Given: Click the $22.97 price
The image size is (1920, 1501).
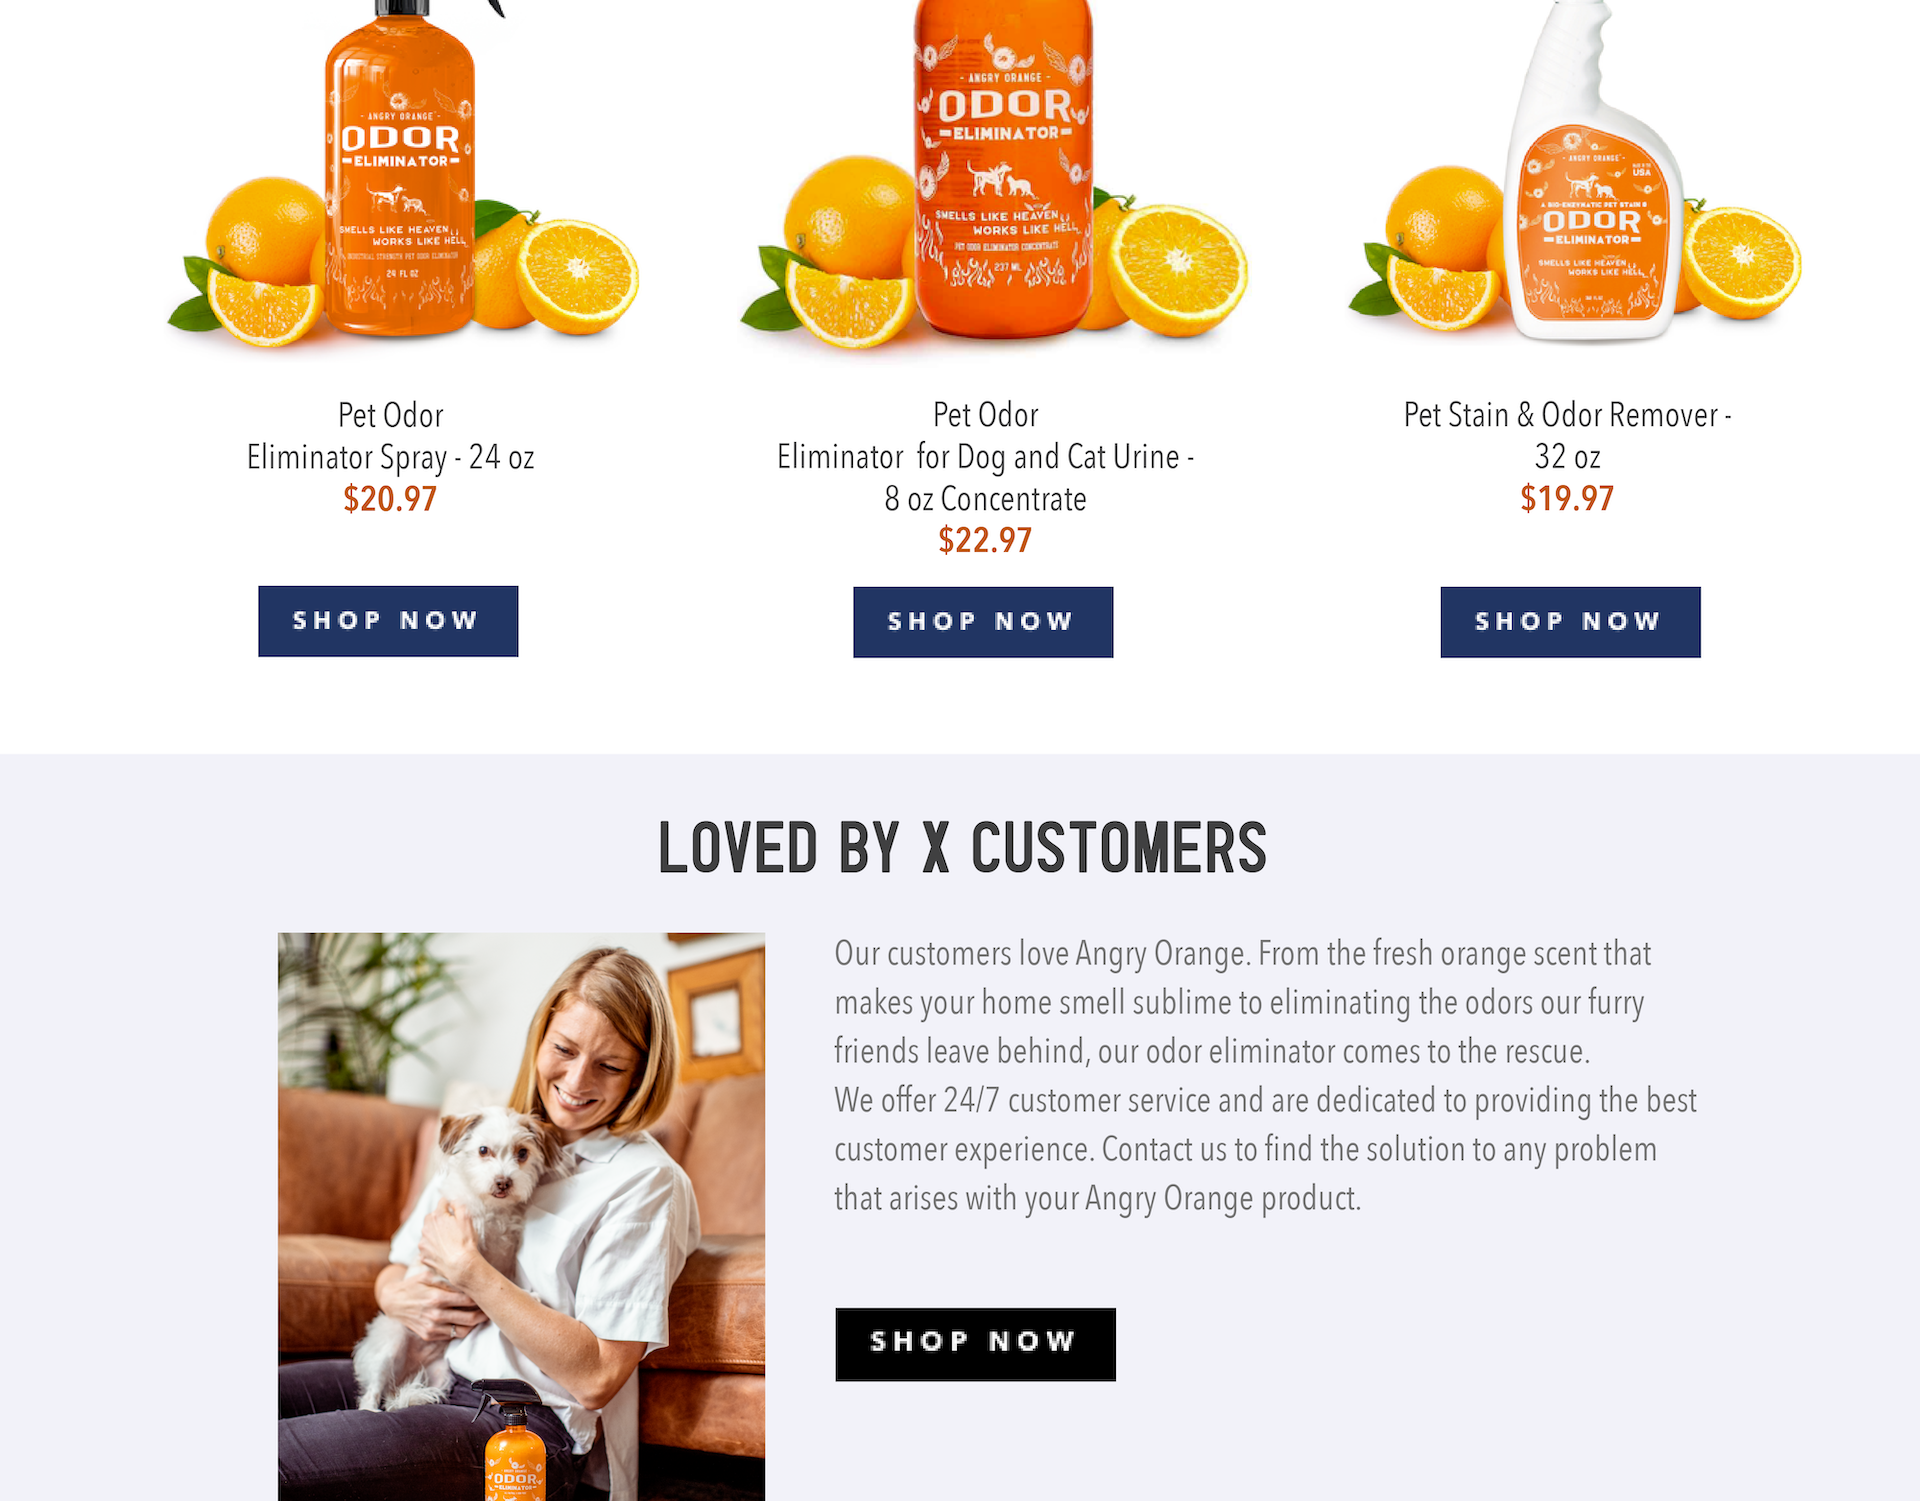Looking at the screenshot, I should tap(985, 540).
